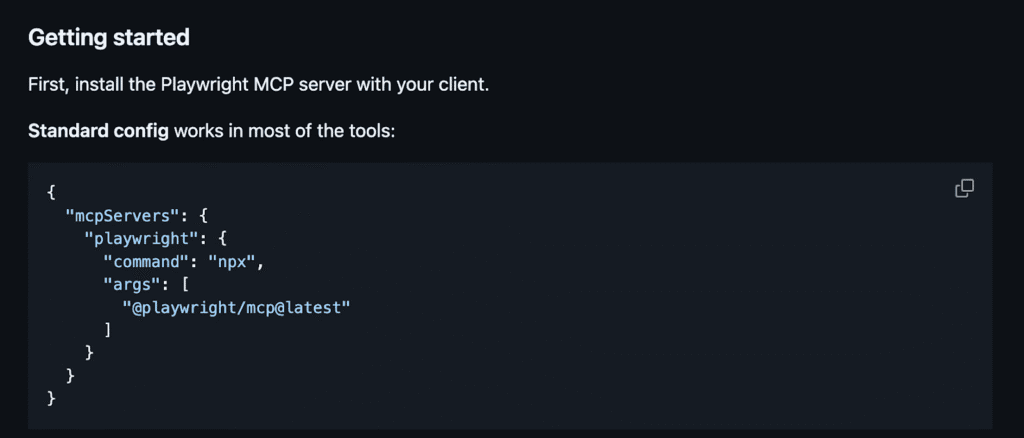Click the closing square bracket of args array
The width and height of the screenshot is (1024, 438).
[x=108, y=330]
